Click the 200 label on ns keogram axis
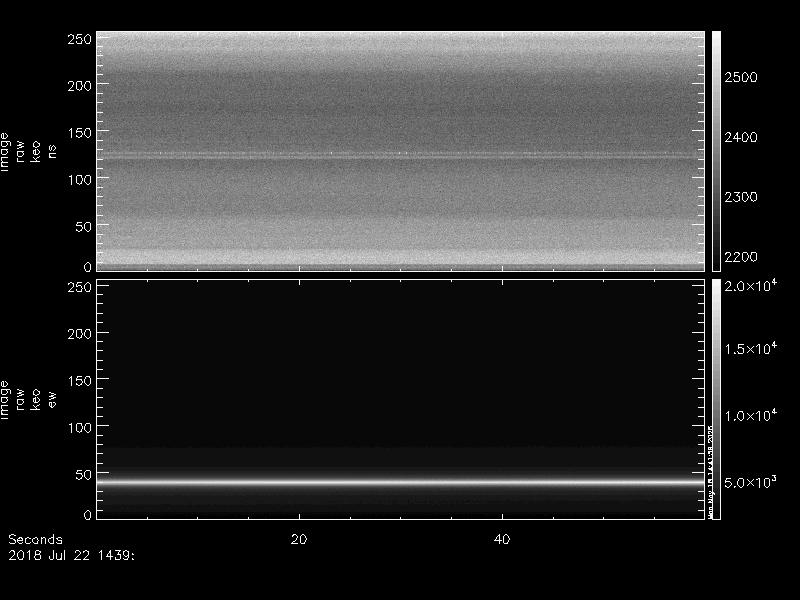Image resolution: width=800 pixels, height=600 pixels. (80, 86)
